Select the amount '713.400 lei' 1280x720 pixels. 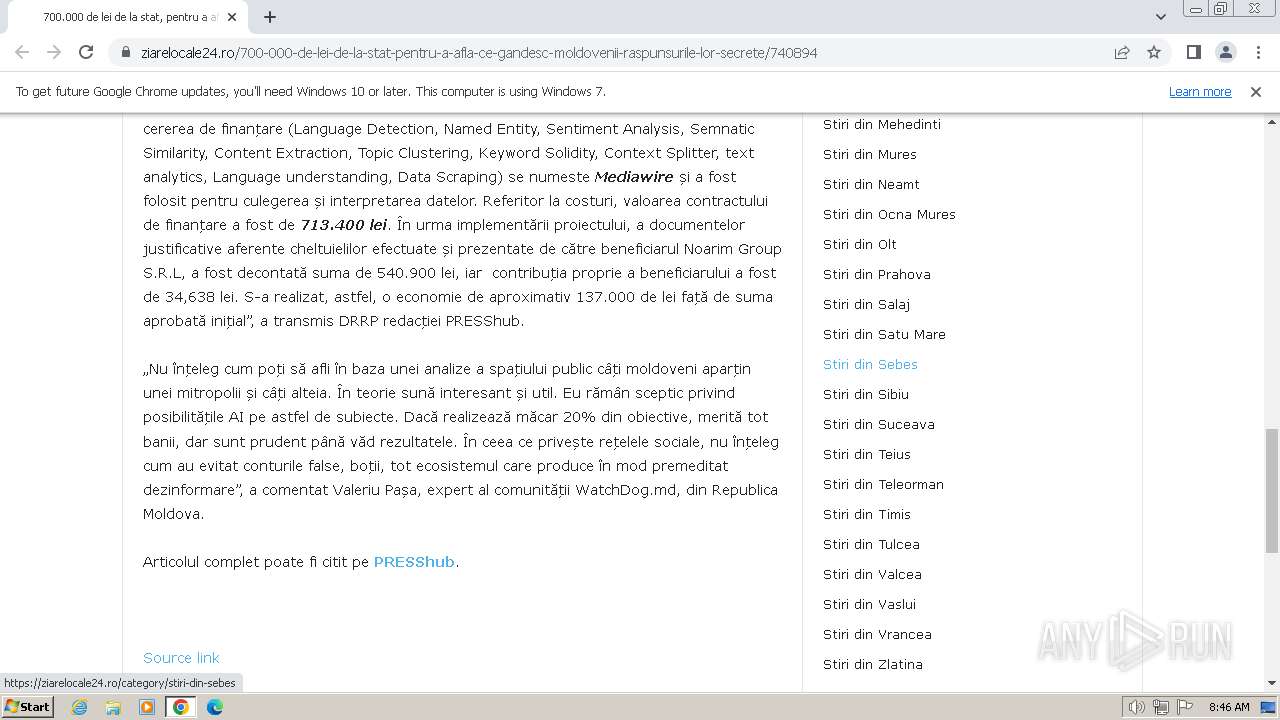tap(344, 225)
